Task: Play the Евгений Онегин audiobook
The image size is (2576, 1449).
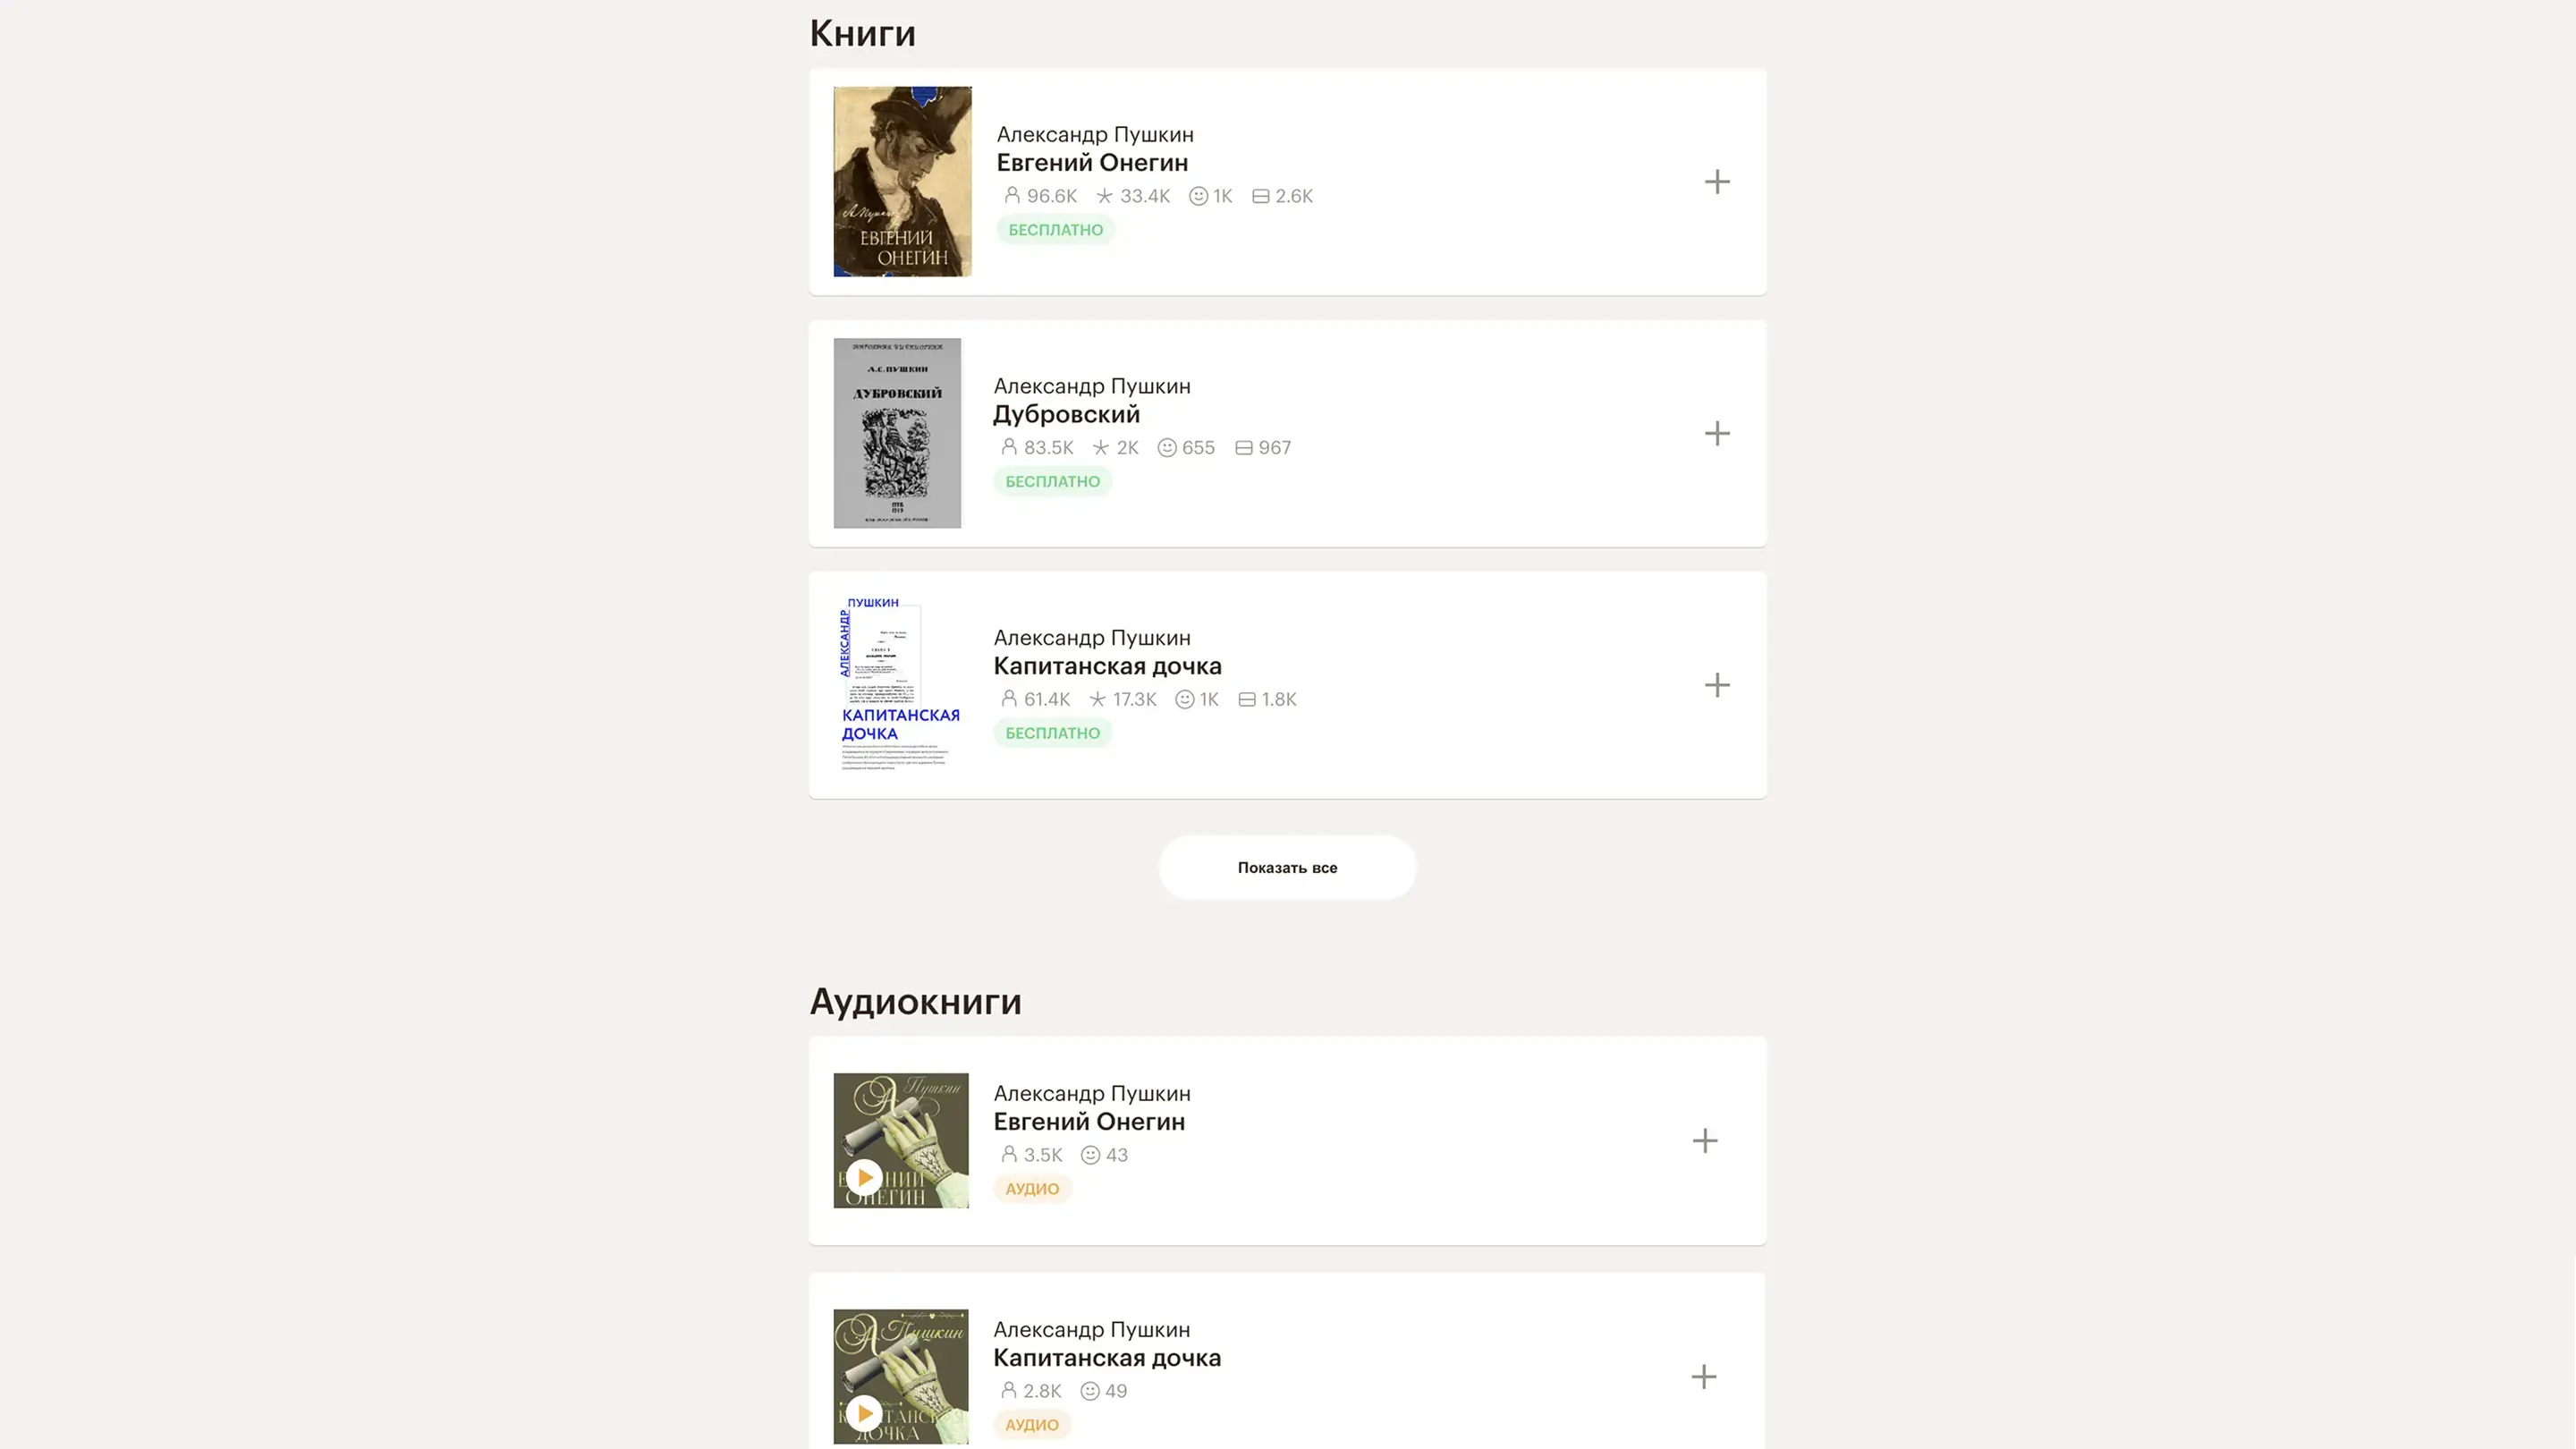Action: [x=864, y=1177]
